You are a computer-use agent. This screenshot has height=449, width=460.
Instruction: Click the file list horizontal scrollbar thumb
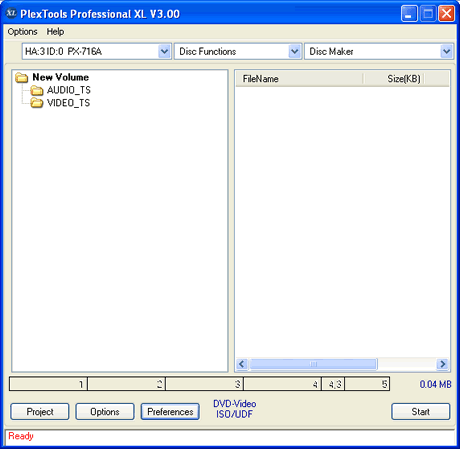[x=313, y=364]
